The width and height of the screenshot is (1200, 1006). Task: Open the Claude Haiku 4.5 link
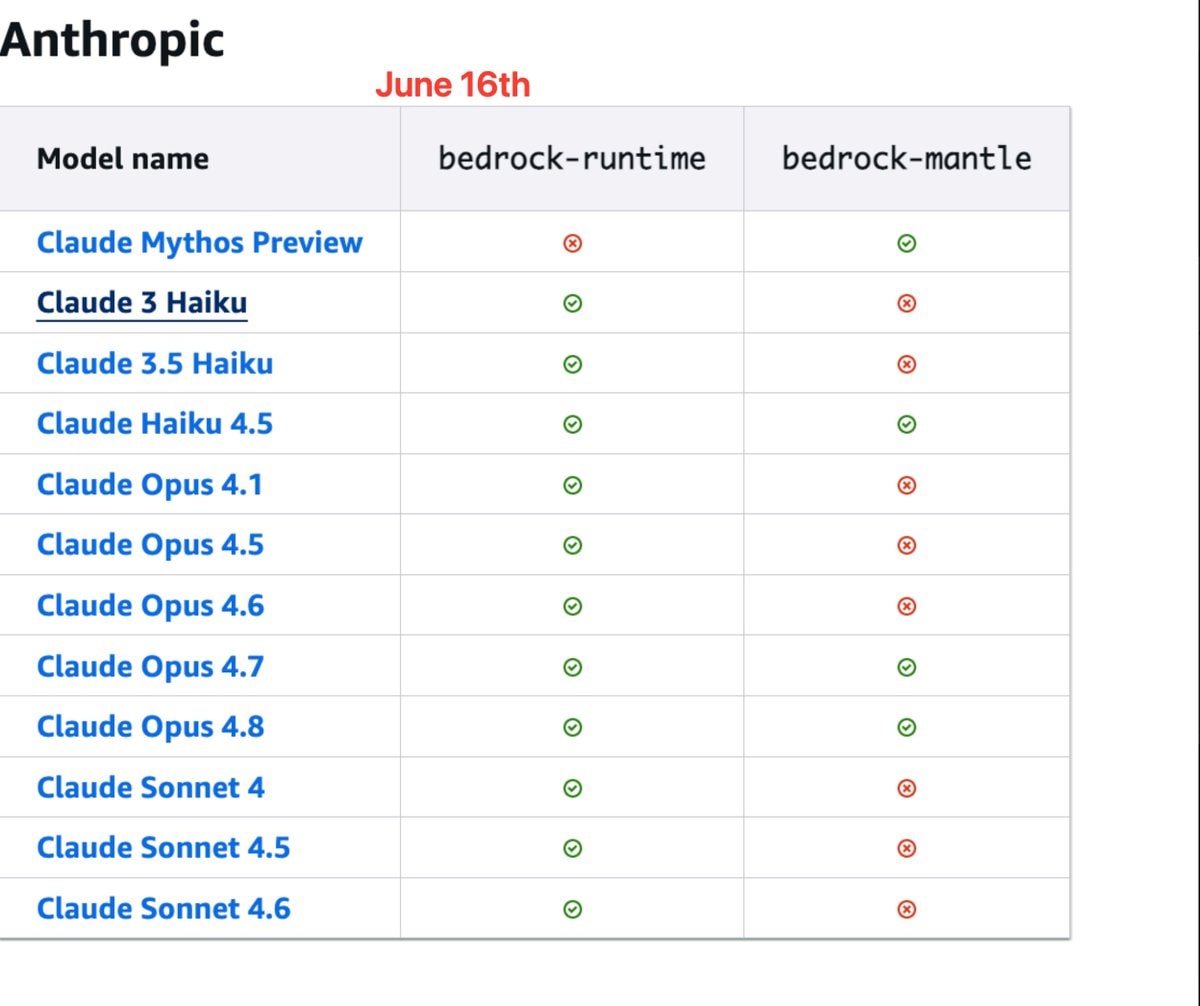(155, 424)
